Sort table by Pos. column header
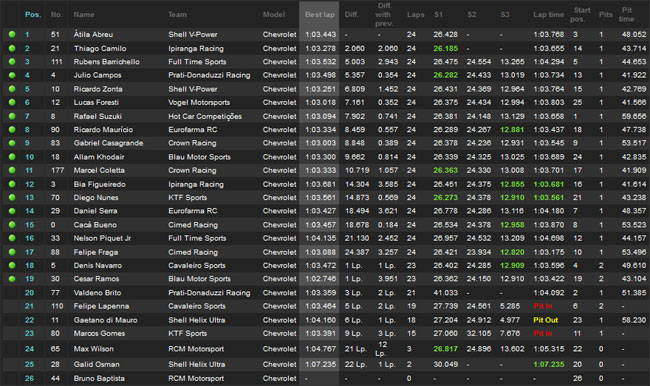650x386 pixels. click(33, 15)
